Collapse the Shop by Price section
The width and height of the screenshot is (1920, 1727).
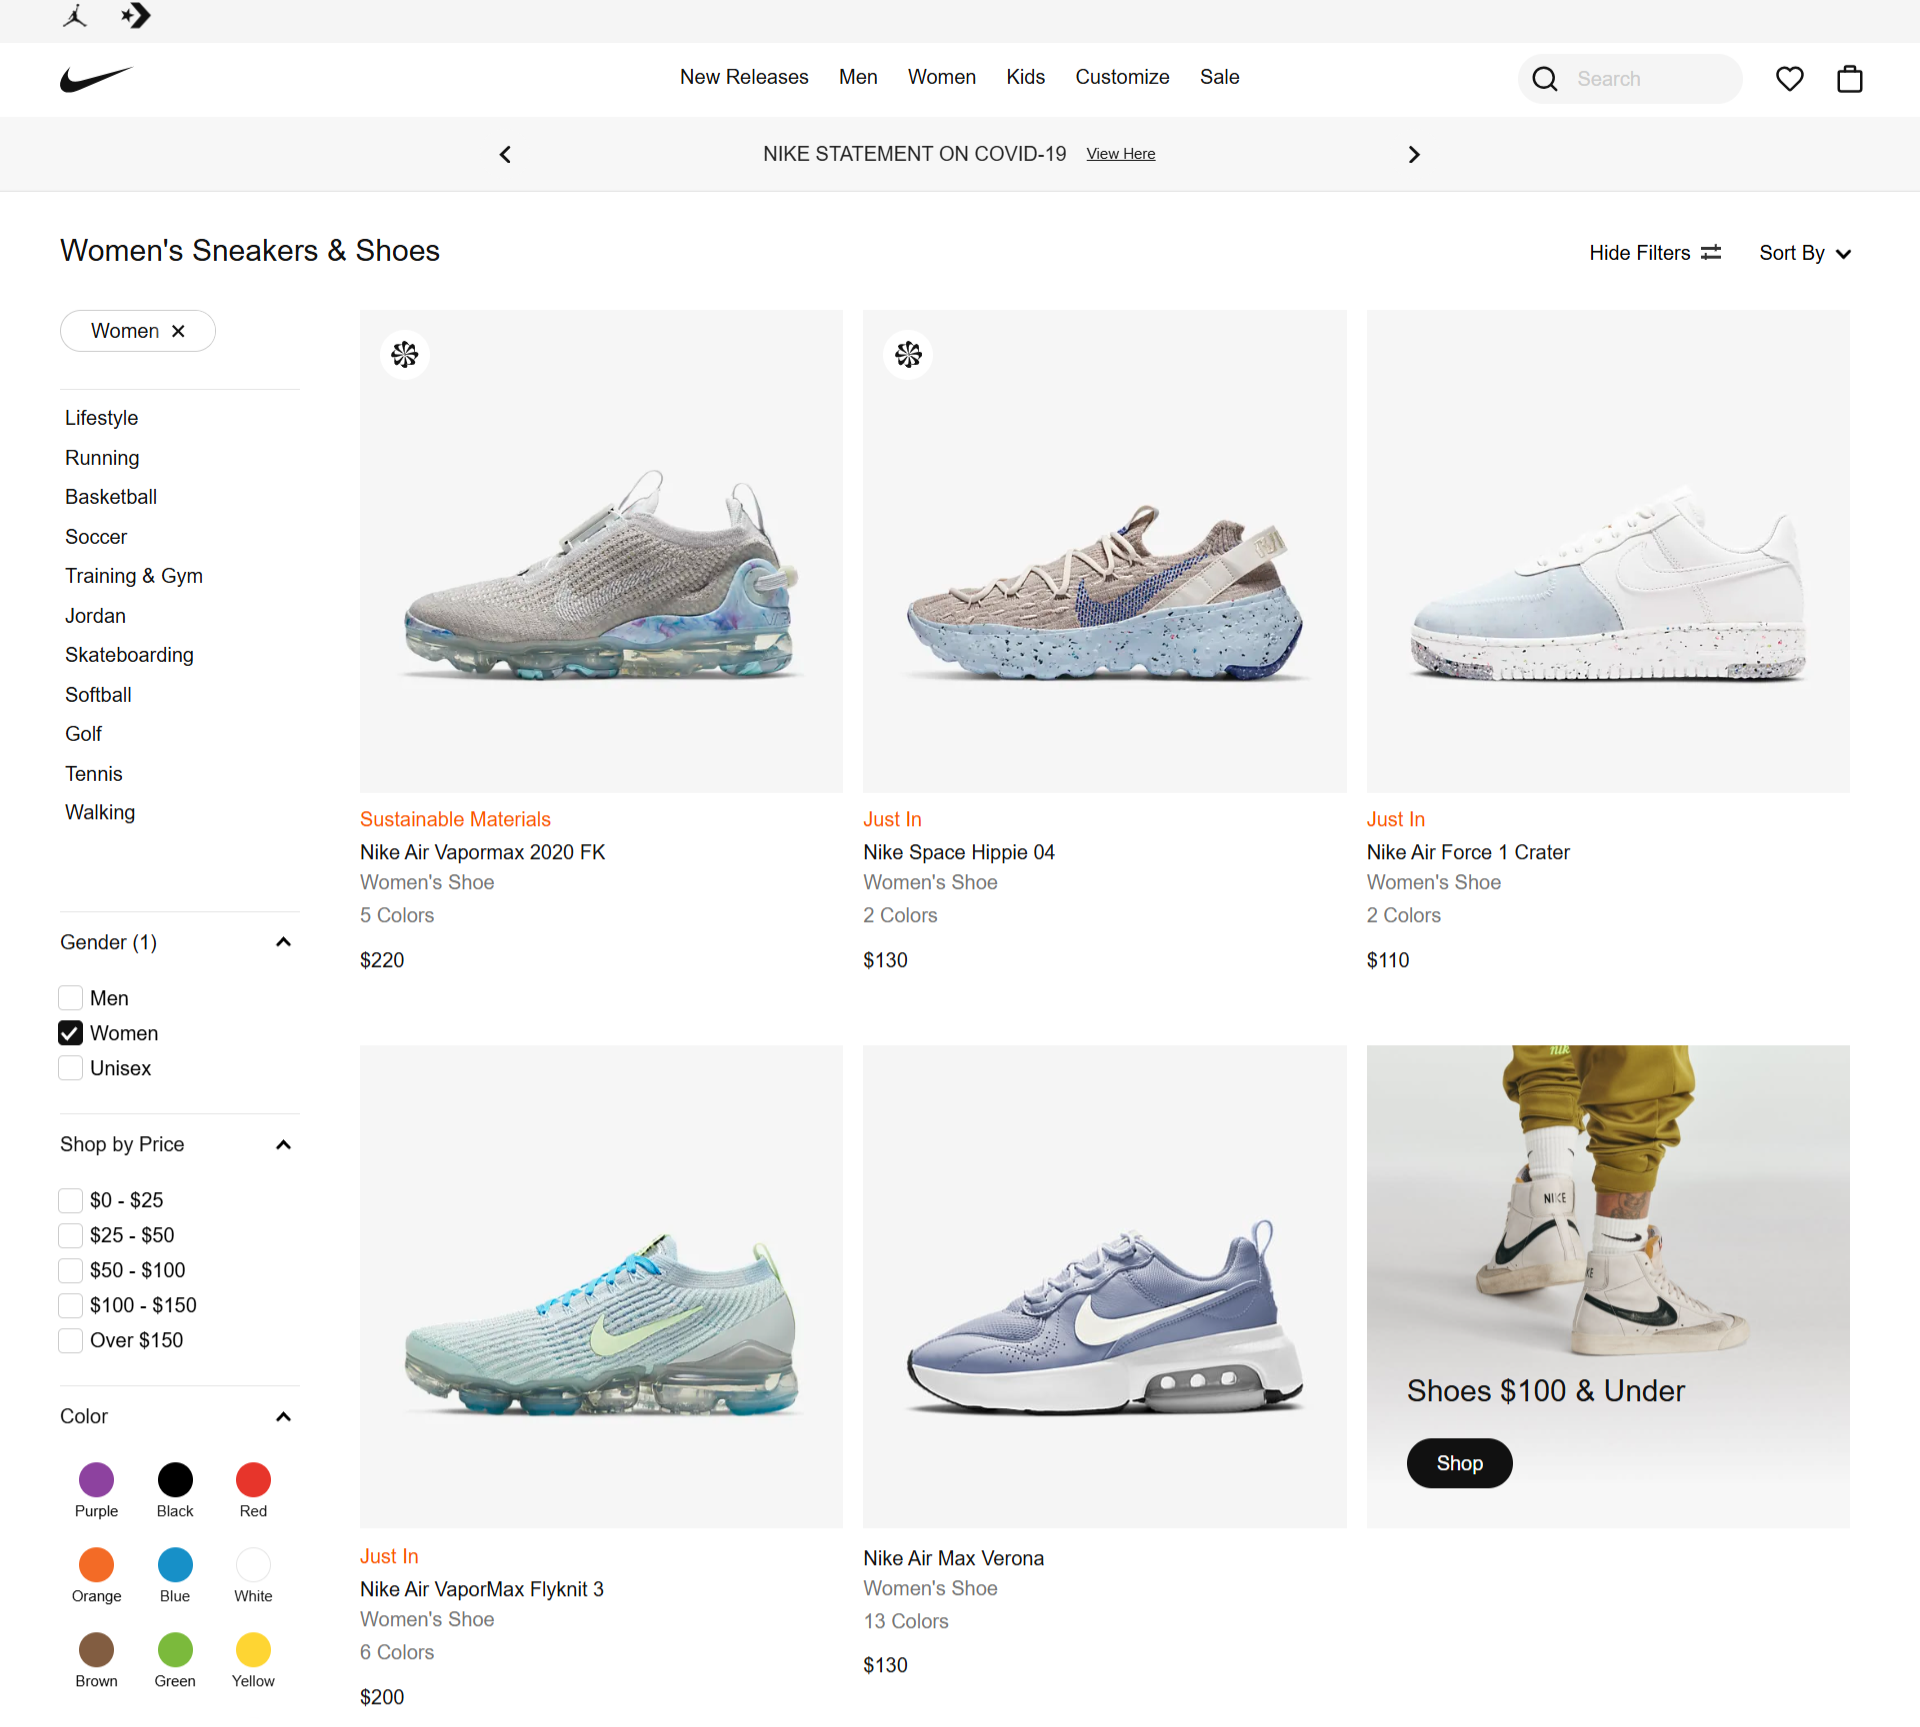coord(283,1145)
